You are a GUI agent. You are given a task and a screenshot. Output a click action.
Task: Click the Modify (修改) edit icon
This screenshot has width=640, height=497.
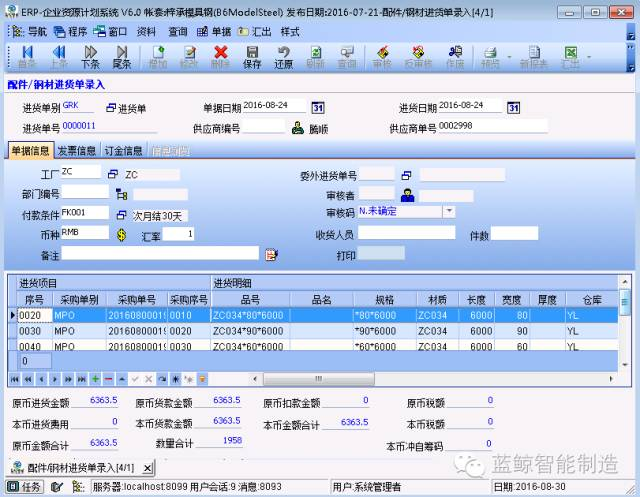click(189, 57)
